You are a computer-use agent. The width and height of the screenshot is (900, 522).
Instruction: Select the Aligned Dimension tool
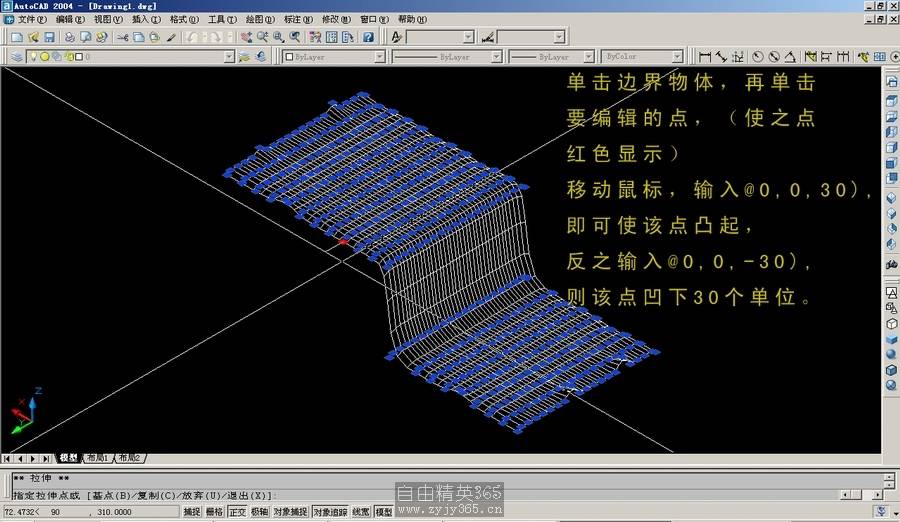point(721,57)
